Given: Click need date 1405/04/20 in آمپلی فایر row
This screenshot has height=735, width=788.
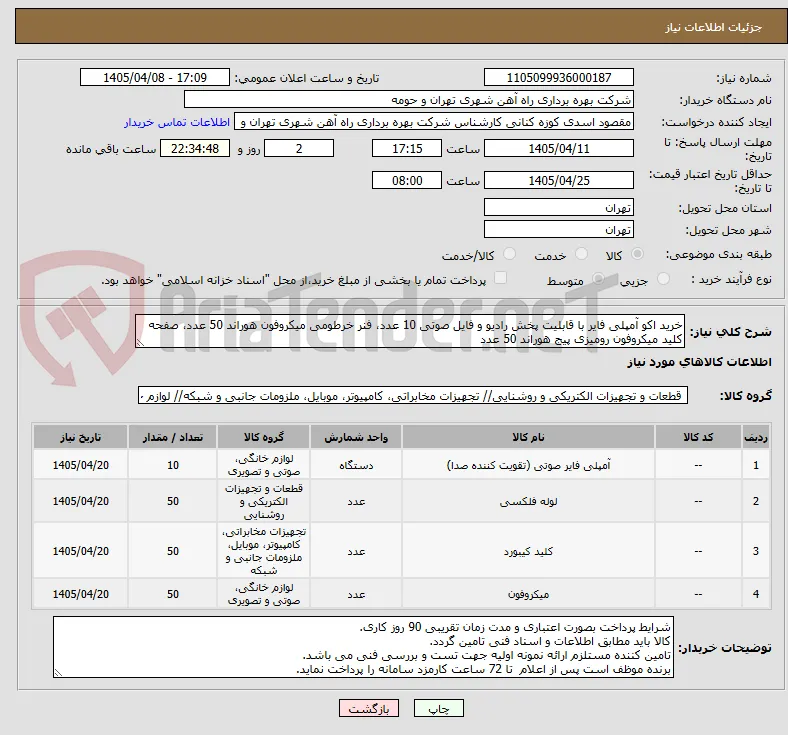Looking at the screenshot, I should click(x=80, y=465).
